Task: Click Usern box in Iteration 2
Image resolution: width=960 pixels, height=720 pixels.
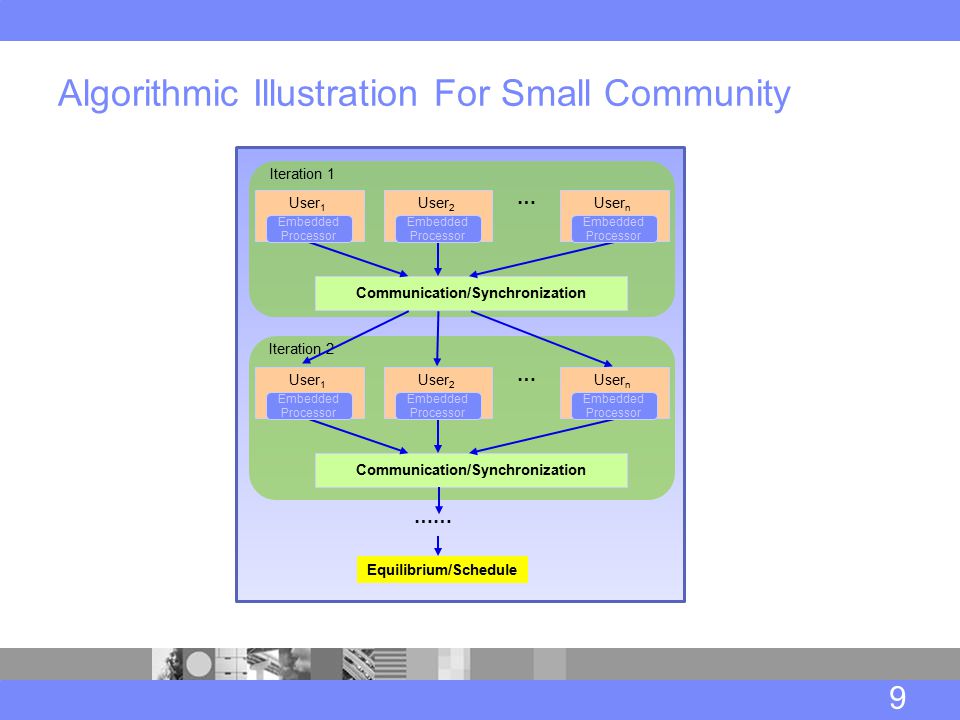Action: pos(615,393)
